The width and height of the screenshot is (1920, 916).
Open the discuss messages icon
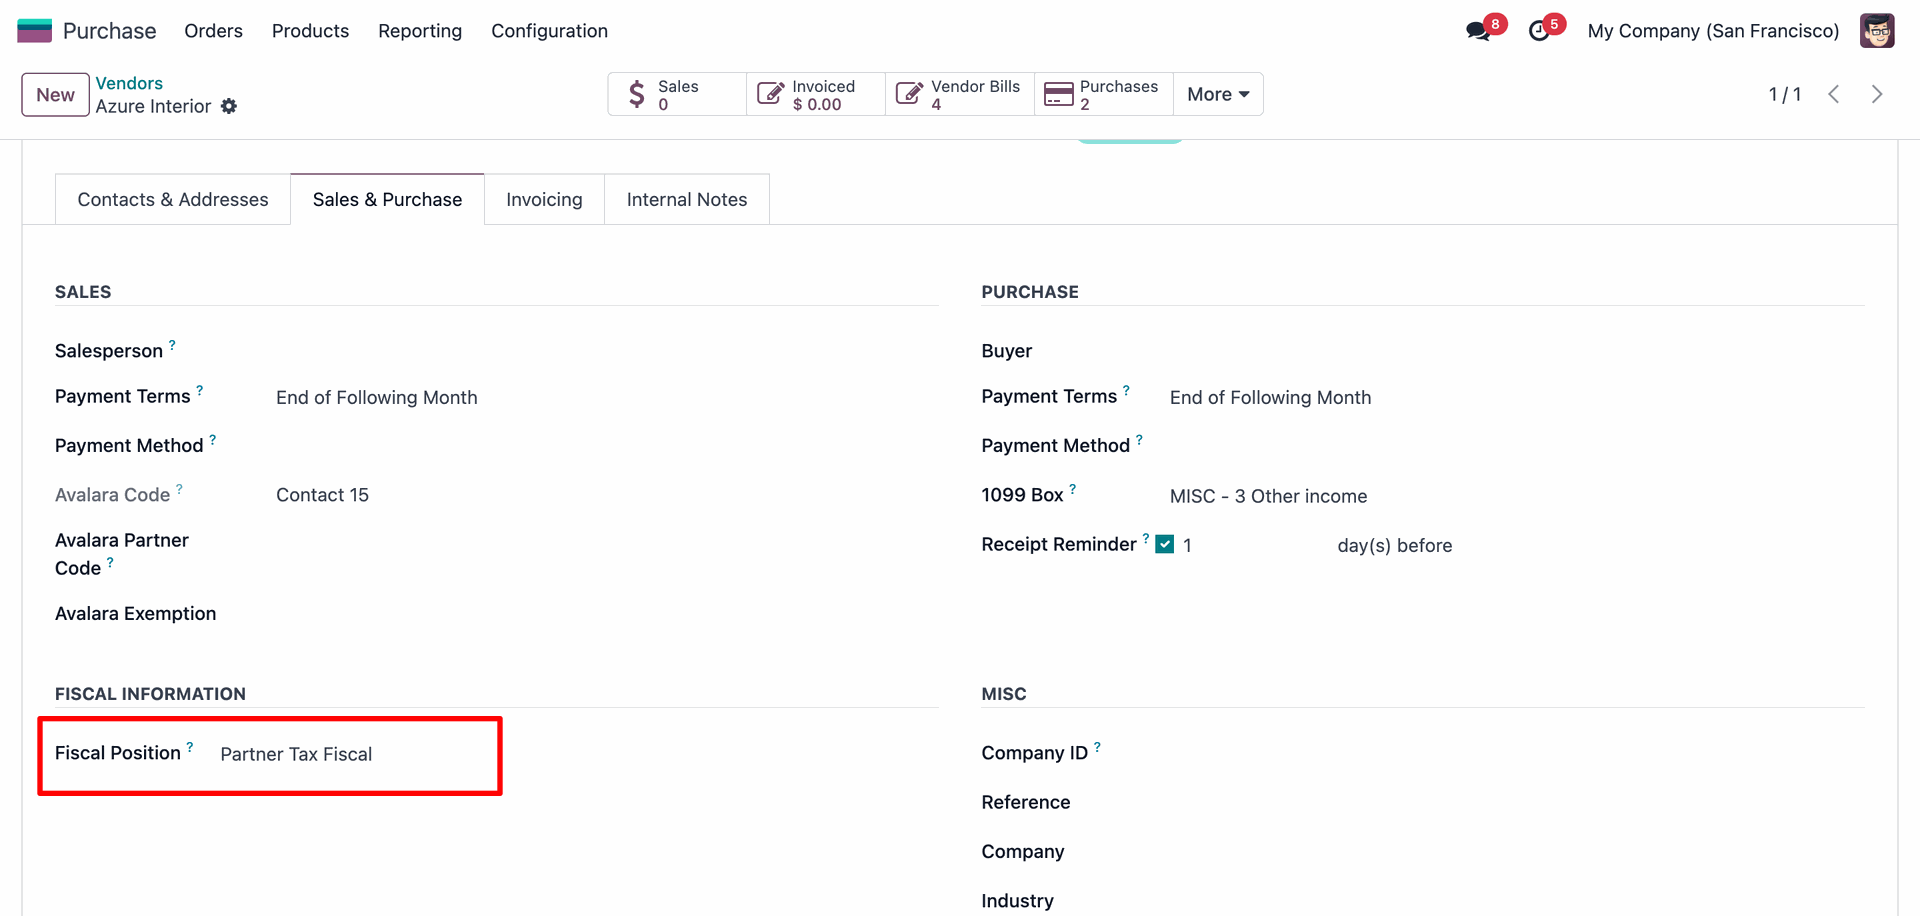pos(1477,31)
